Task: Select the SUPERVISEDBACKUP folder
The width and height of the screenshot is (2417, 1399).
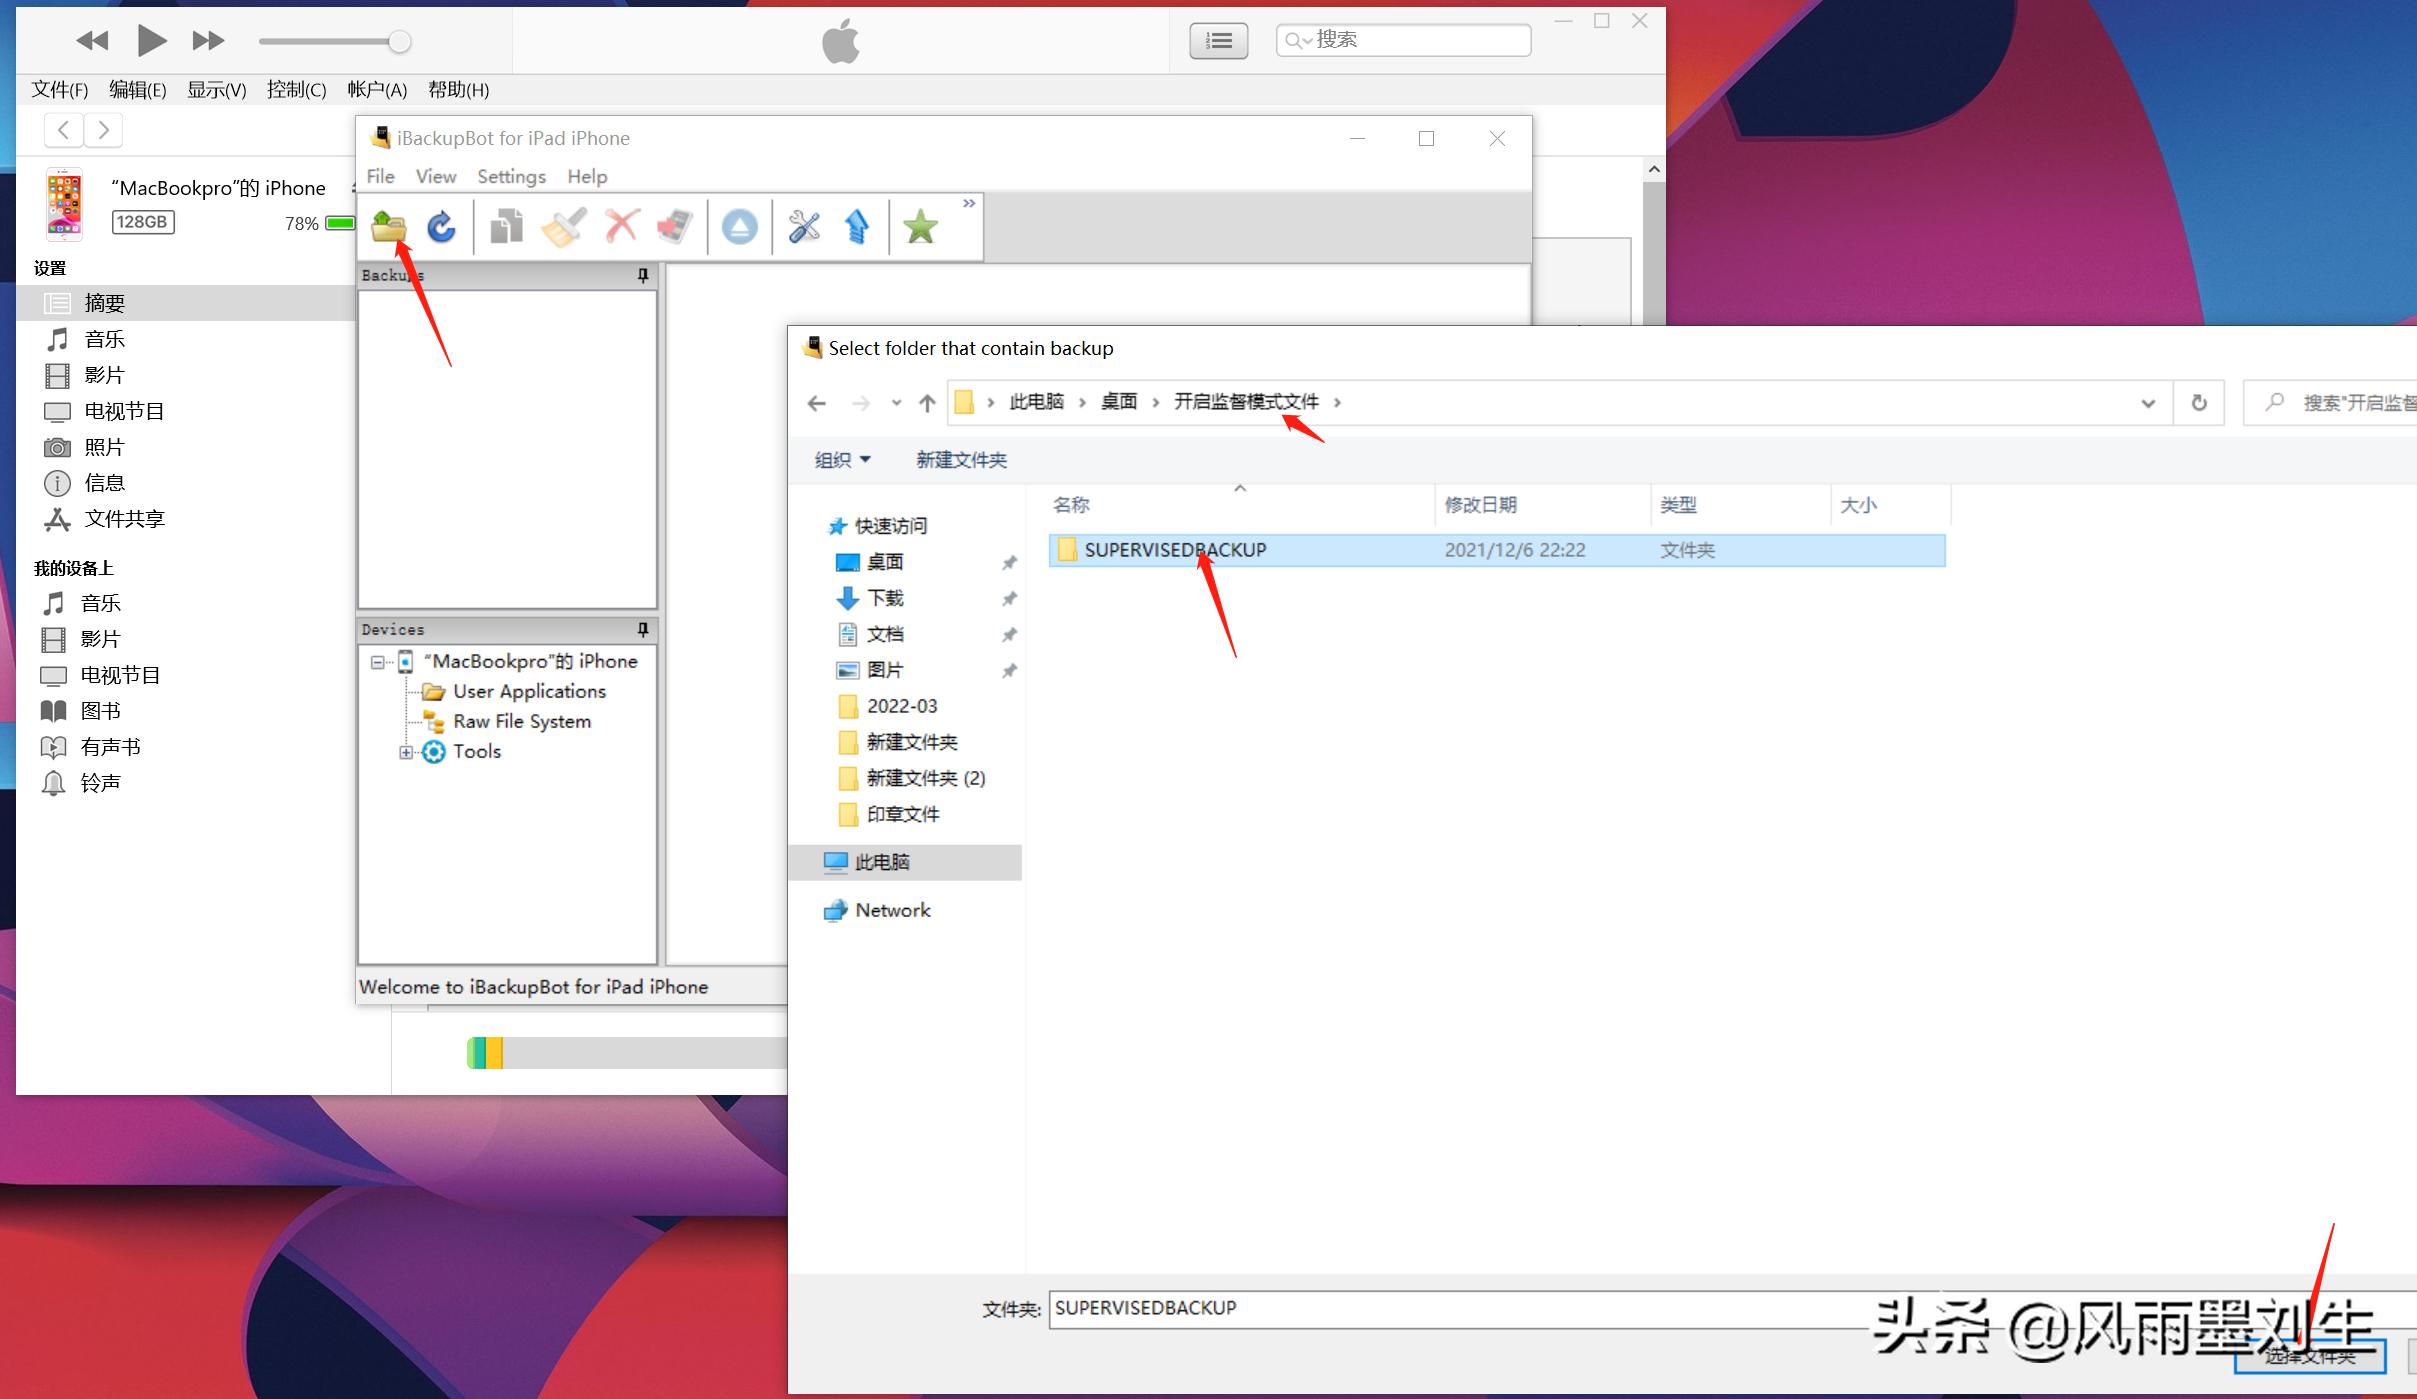Action: (1174, 550)
